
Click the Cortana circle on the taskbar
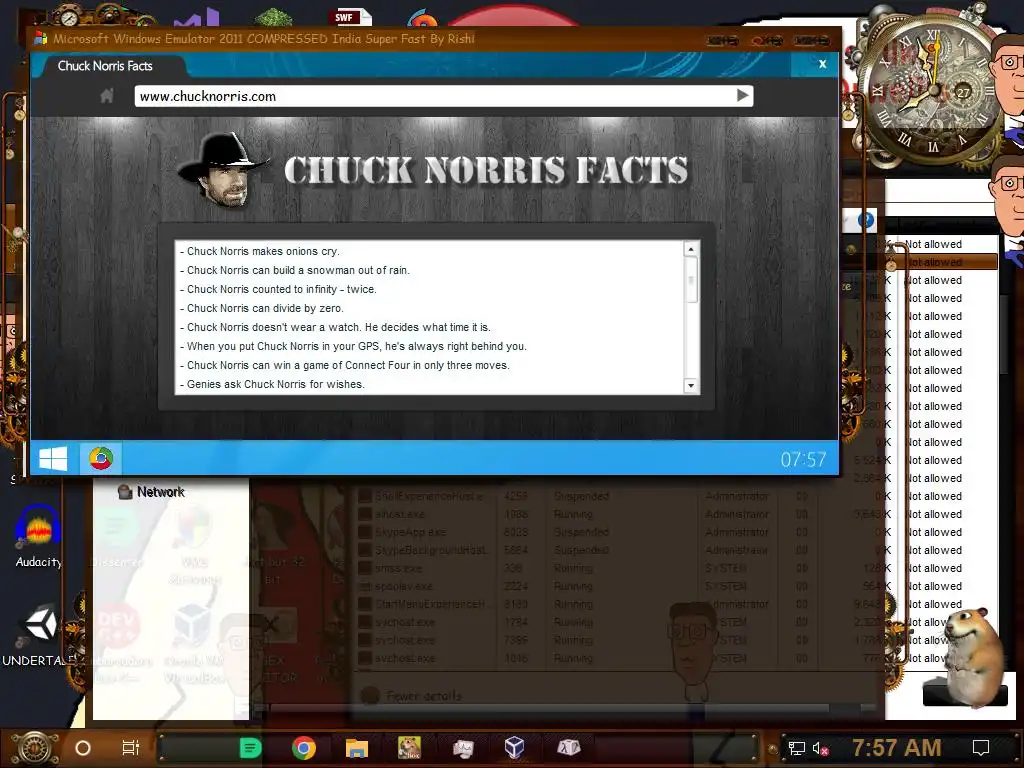pyautogui.click(x=83, y=748)
